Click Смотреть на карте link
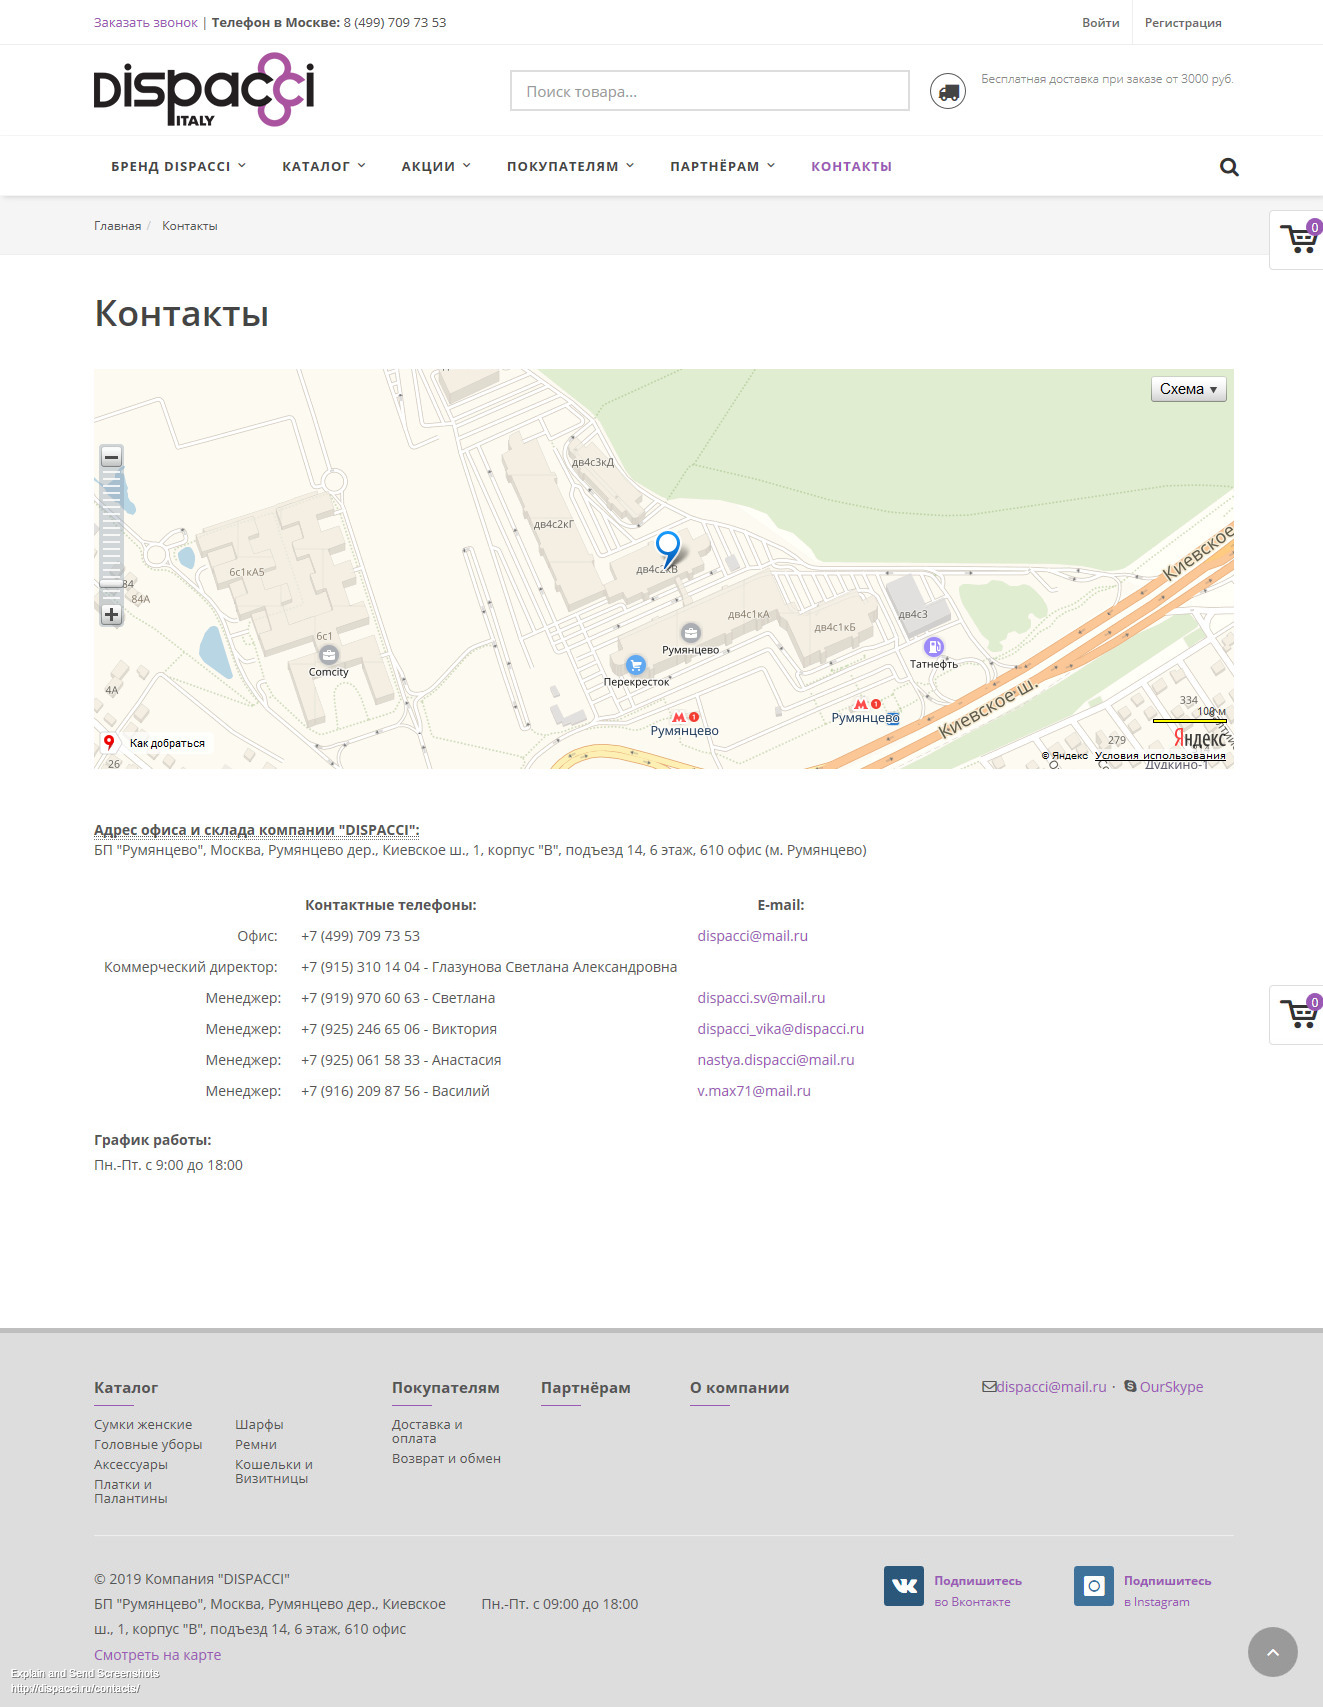 [x=157, y=1655]
